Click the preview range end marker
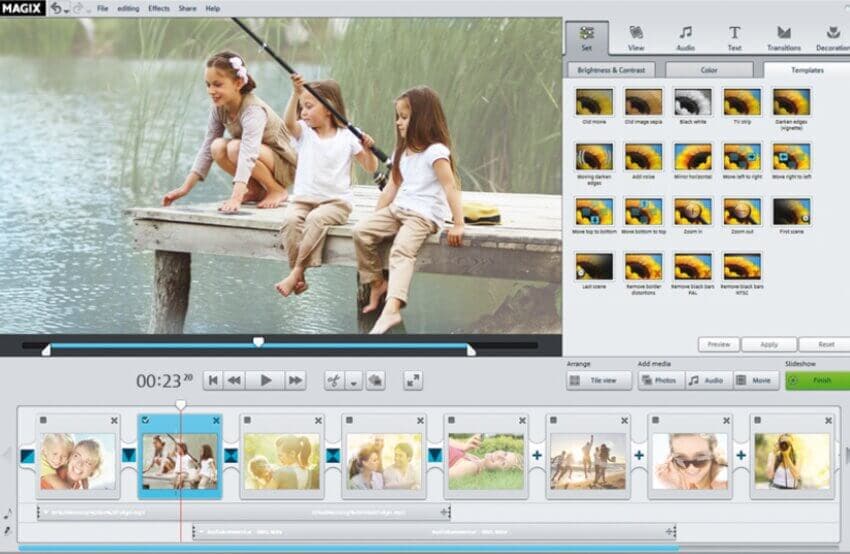The image size is (850, 554). pyautogui.click(x=471, y=350)
